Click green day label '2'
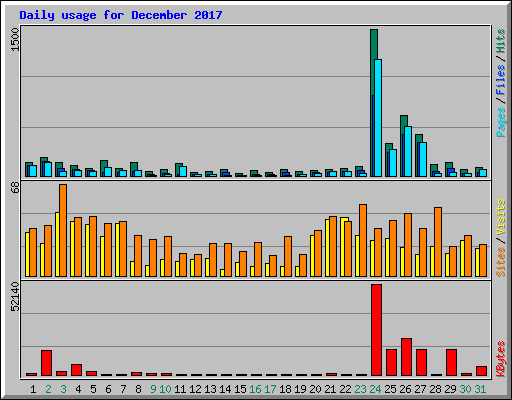 click(48, 389)
